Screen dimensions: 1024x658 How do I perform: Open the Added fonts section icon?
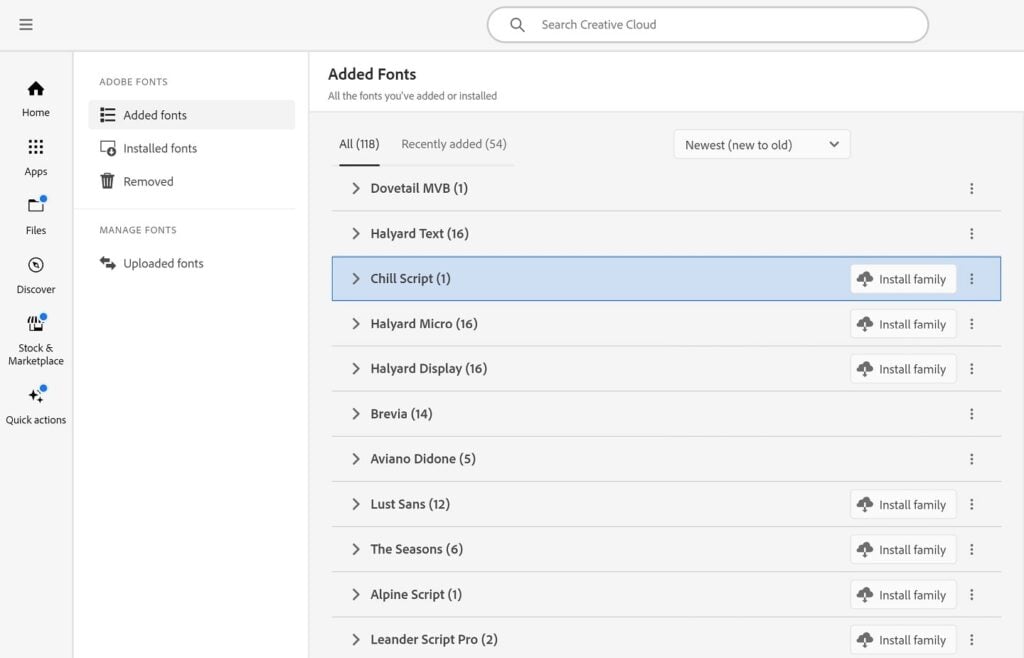[x=106, y=114]
